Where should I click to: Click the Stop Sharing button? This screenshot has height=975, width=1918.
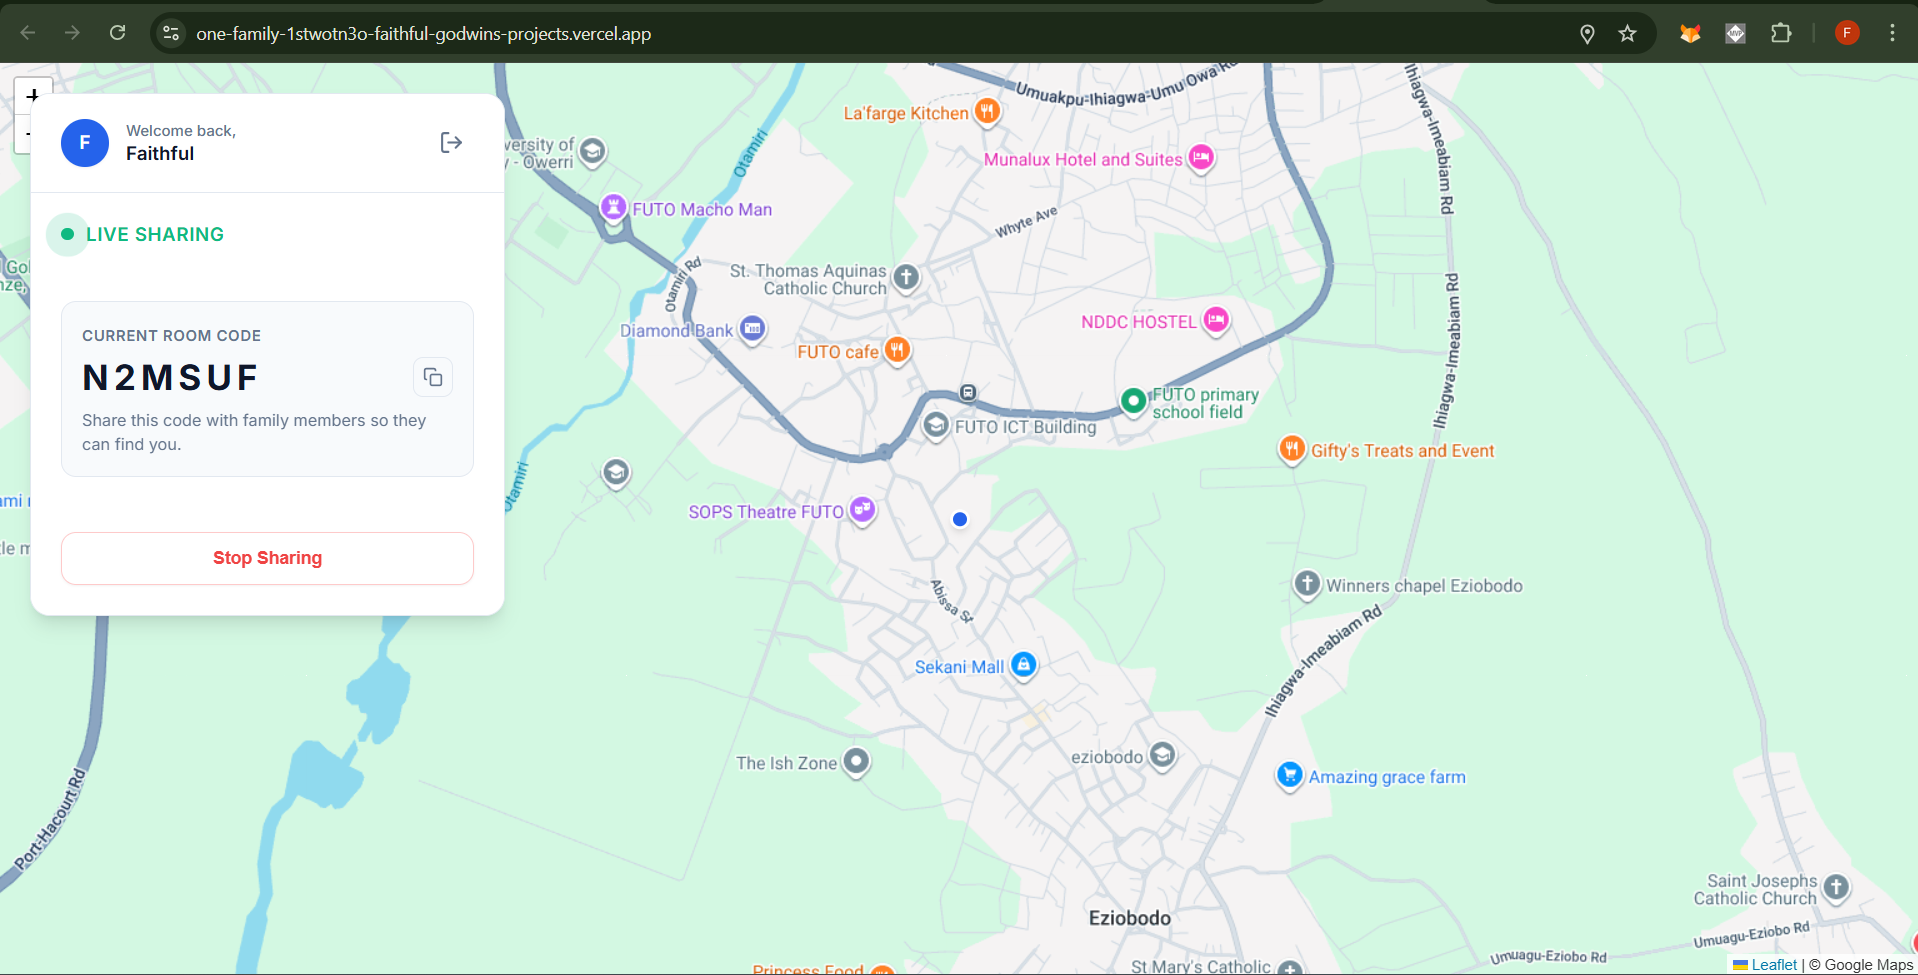[x=267, y=558]
